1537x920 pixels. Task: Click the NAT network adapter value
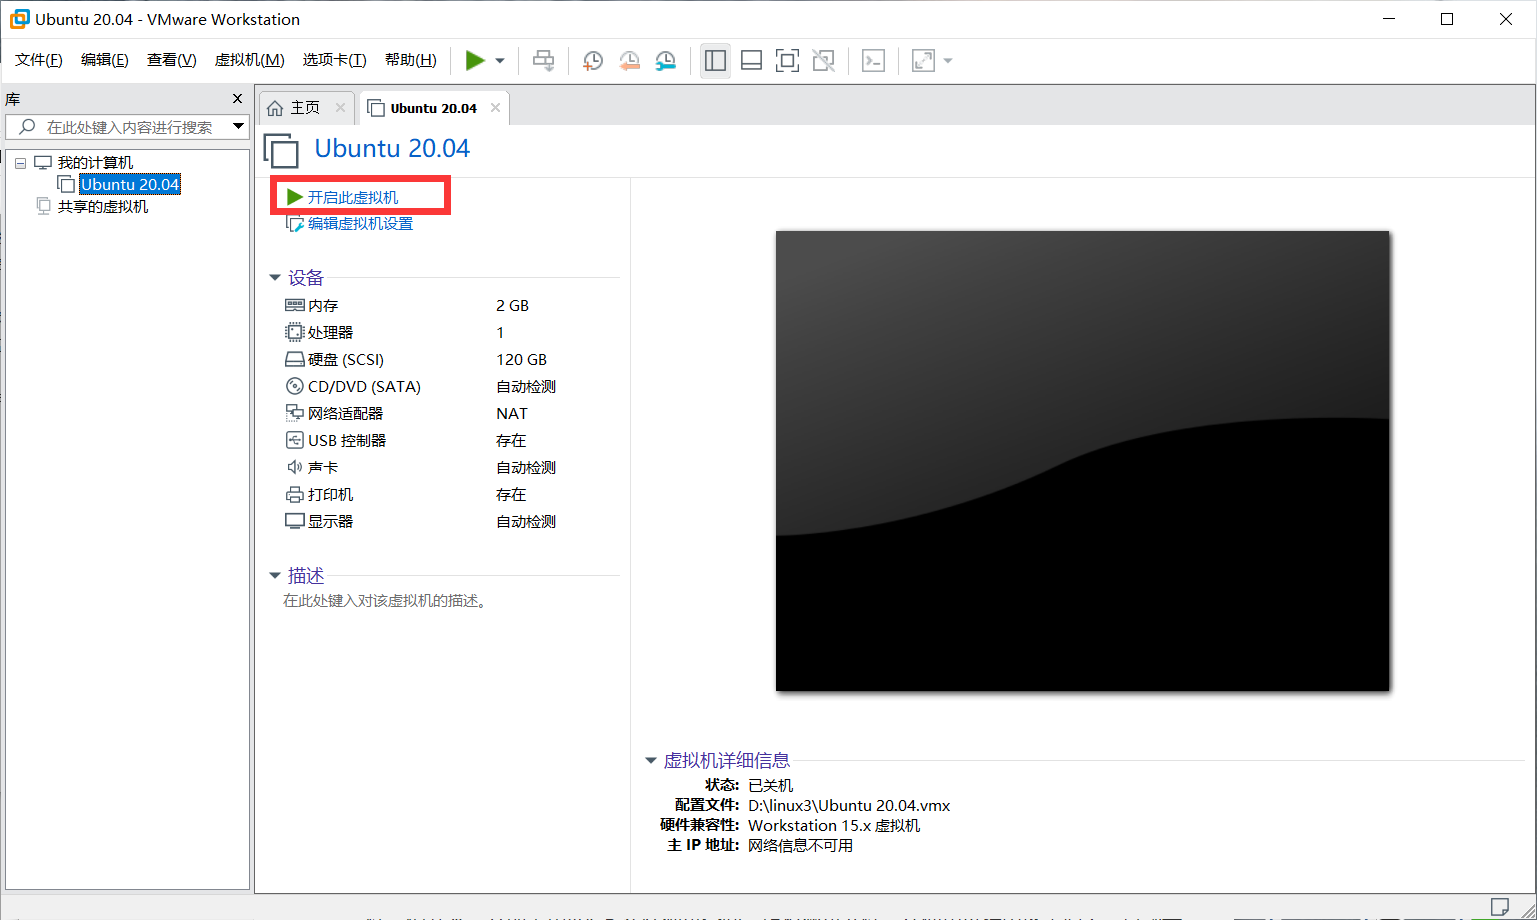(511, 413)
